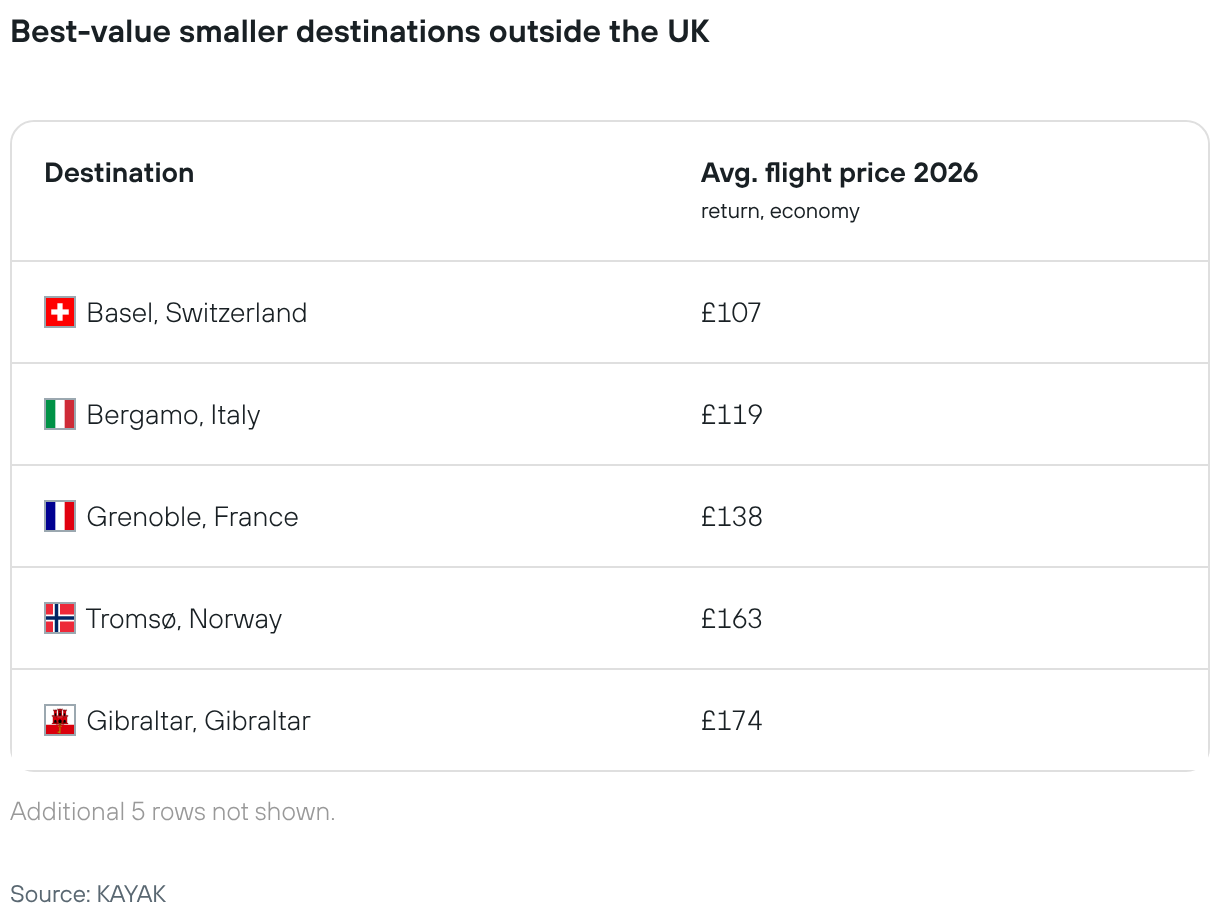Click the Norway flag icon
The height and width of the screenshot is (922, 1220).
click(x=60, y=619)
